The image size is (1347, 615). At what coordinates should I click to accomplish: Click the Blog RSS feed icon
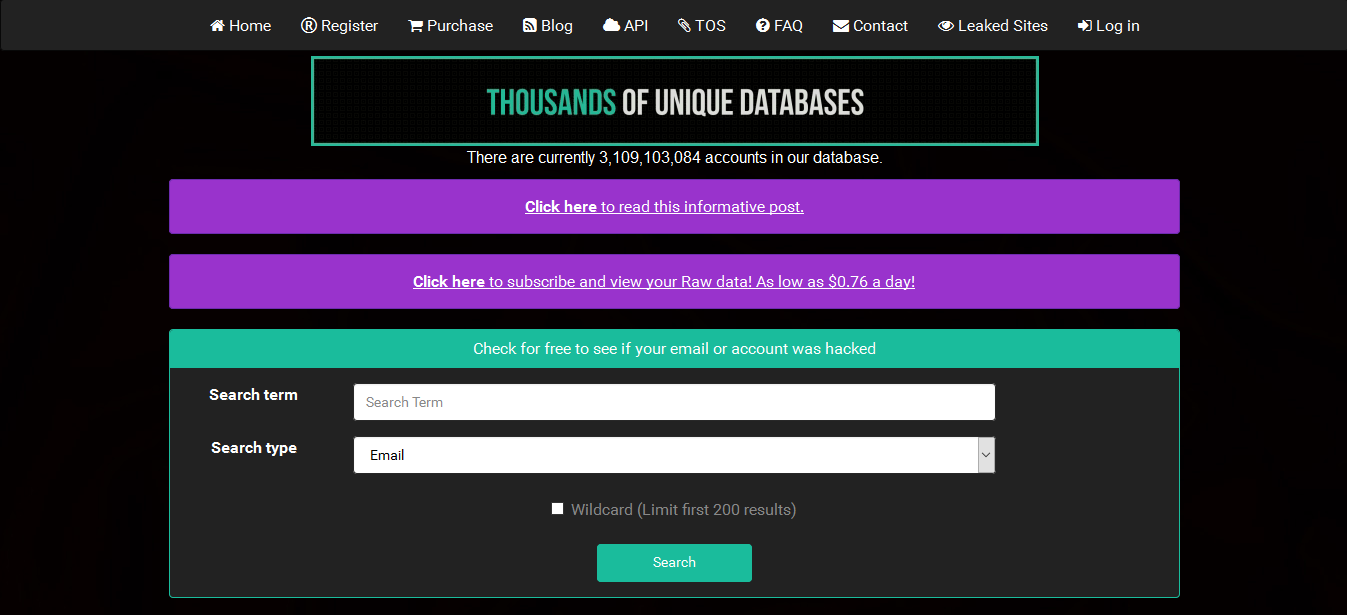coord(530,26)
